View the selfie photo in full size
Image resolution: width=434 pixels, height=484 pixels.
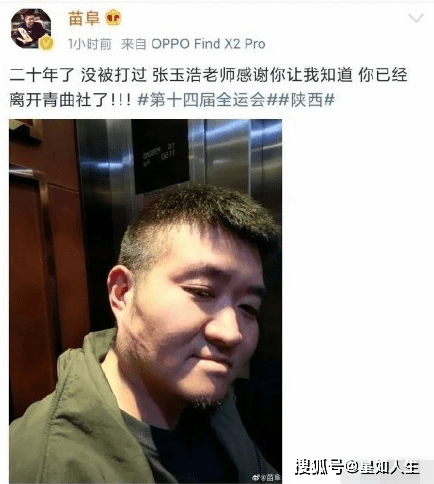click(145, 301)
